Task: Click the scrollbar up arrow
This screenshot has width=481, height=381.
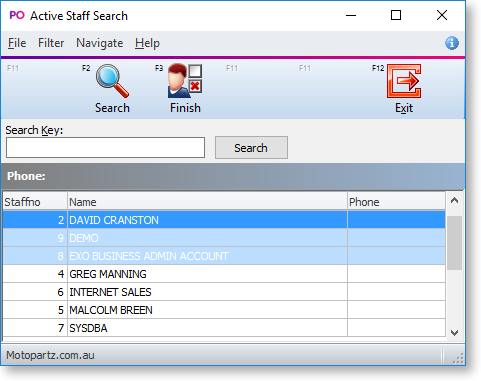Action: click(x=454, y=200)
